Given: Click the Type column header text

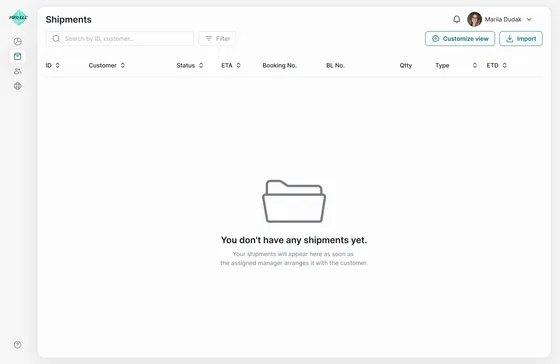Looking at the screenshot, I should 442,65.
